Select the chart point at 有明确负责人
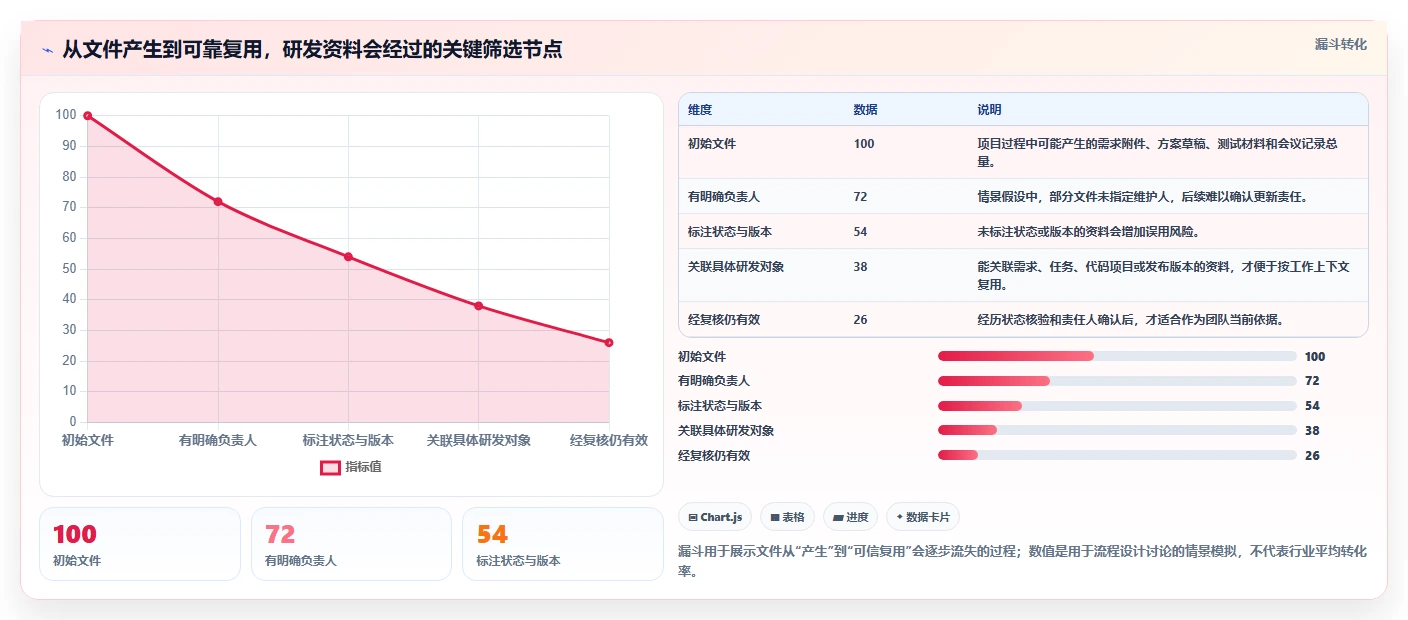 click(x=218, y=202)
